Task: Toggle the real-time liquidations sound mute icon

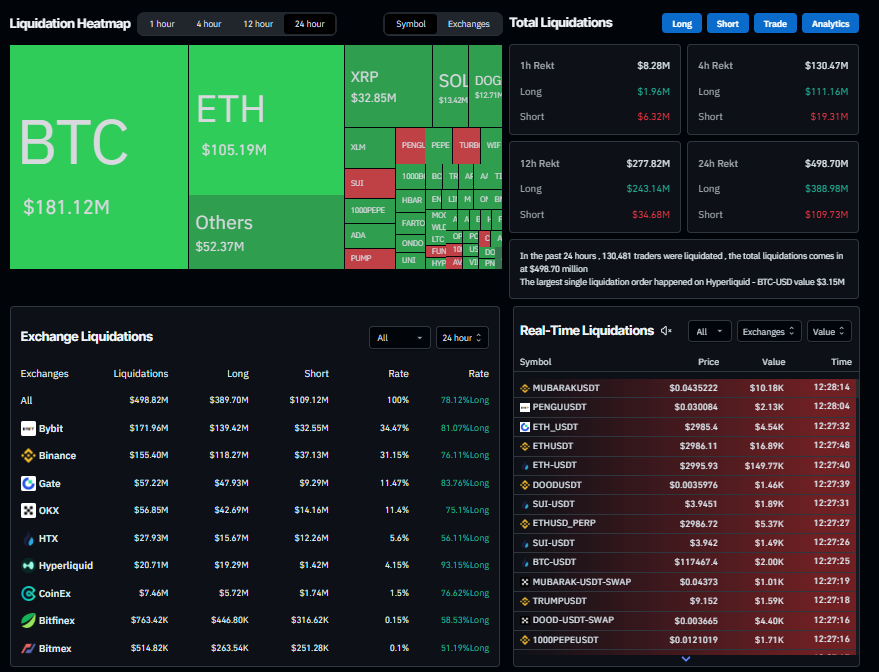Action: pos(666,331)
